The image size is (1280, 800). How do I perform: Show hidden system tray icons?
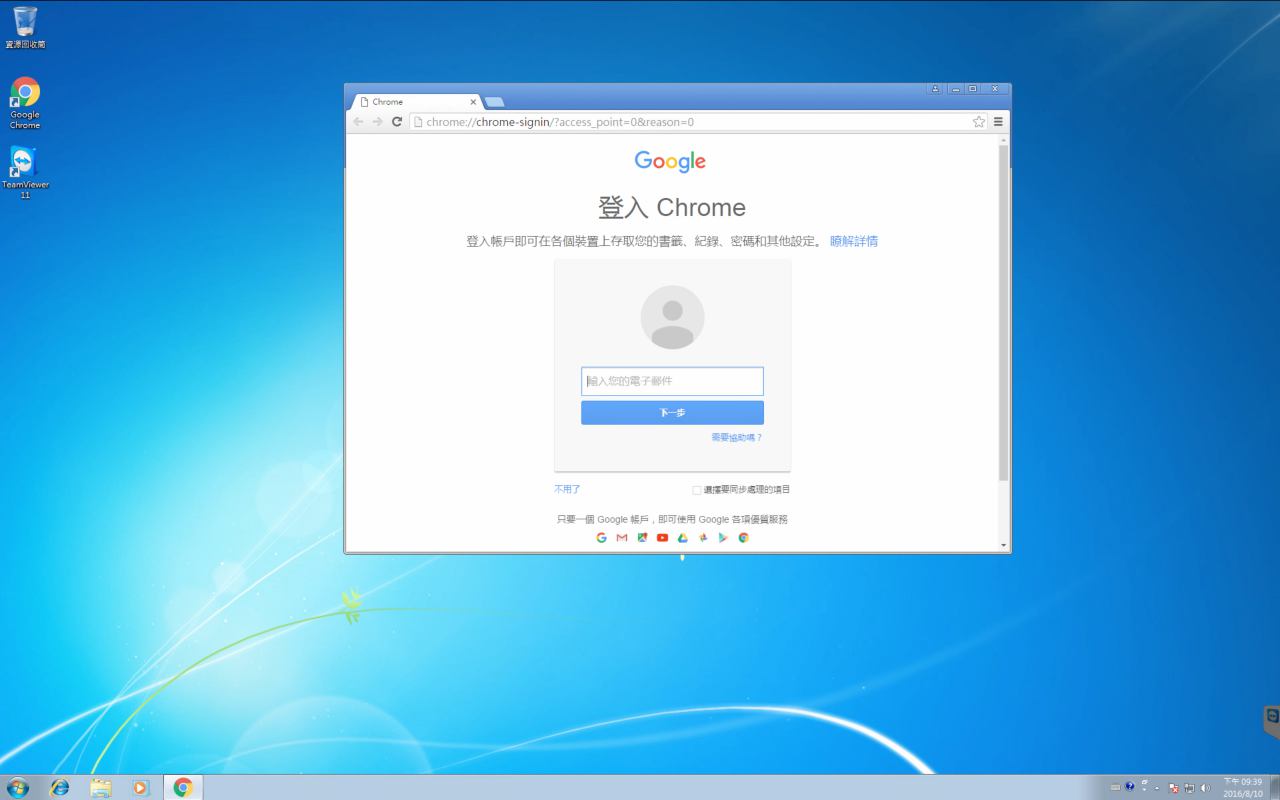click(x=1157, y=787)
